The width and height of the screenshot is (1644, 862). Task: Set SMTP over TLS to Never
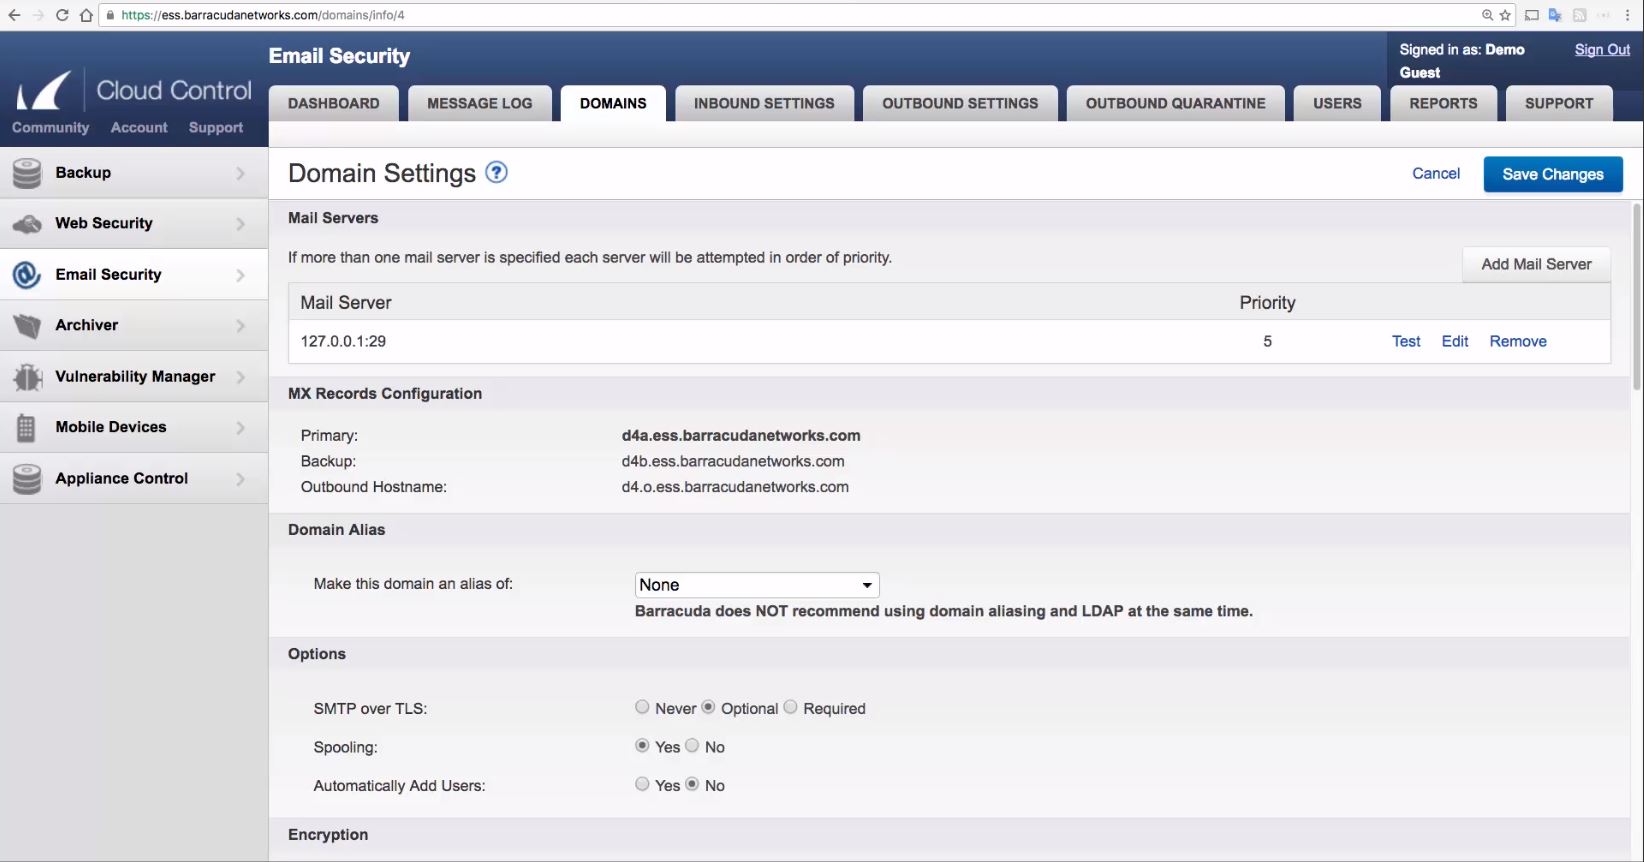pyautogui.click(x=642, y=707)
